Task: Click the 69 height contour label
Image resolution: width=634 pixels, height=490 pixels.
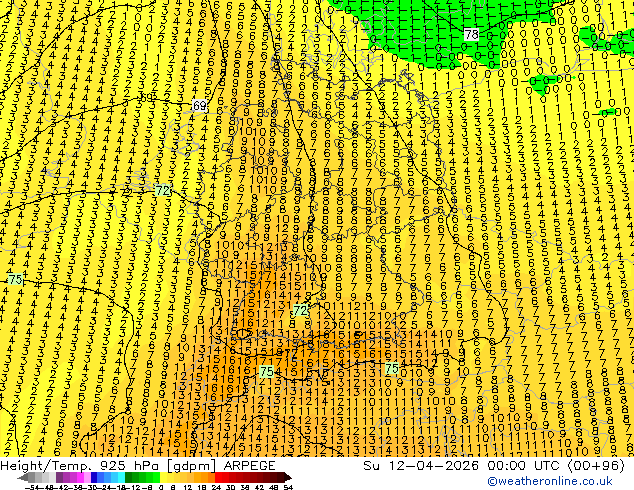Action: point(200,106)
